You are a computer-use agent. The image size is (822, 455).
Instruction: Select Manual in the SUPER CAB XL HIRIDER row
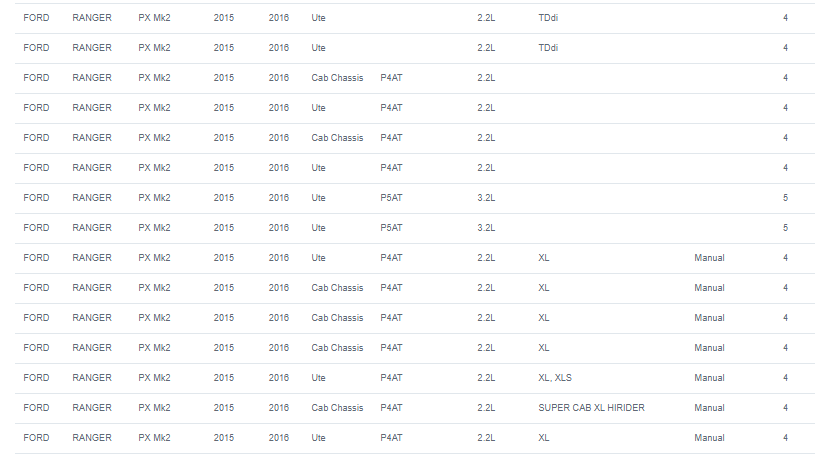(709, 408)
